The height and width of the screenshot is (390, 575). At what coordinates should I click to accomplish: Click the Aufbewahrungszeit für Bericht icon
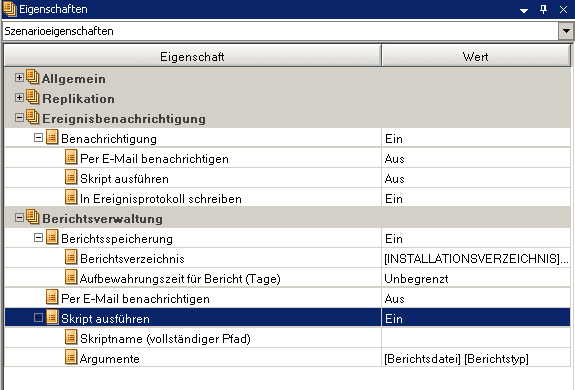(71, 277)
